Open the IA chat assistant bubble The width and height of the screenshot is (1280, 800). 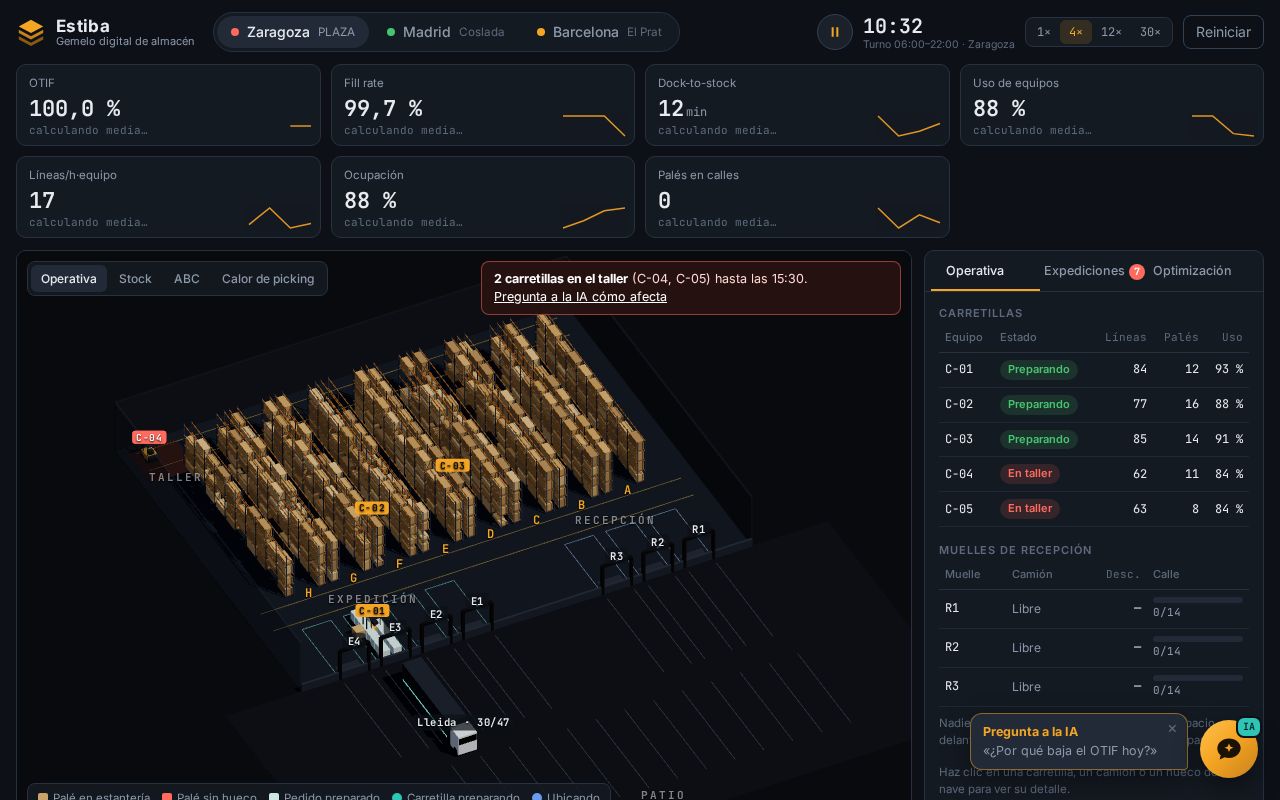(x=1229, y=748)
